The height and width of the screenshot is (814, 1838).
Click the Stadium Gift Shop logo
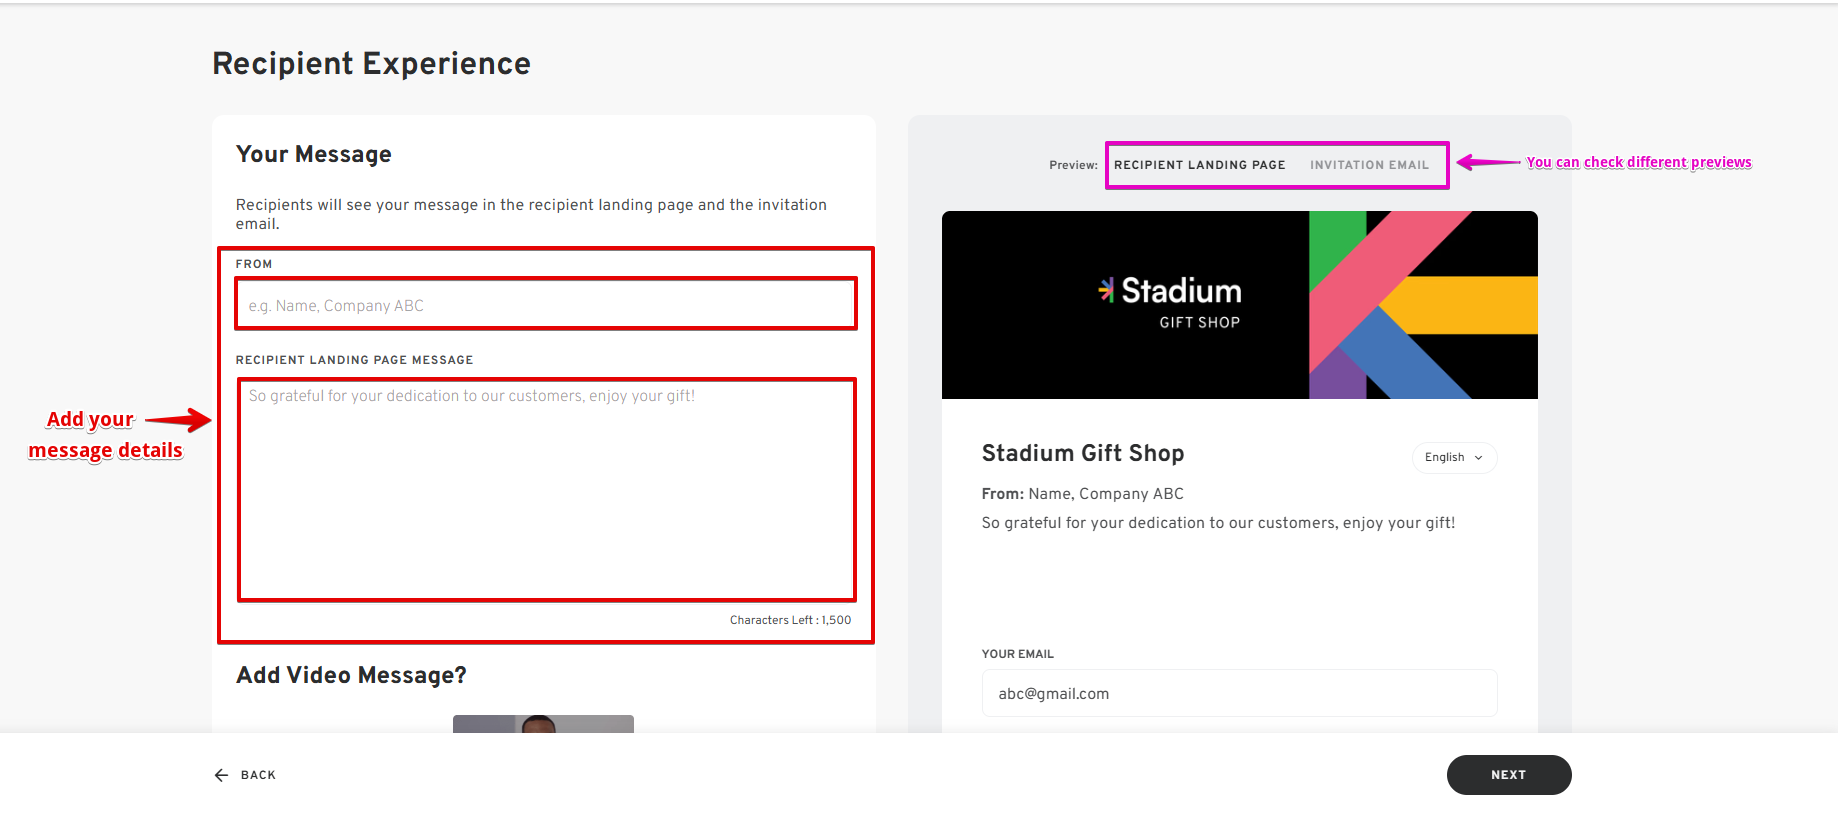(x=1169, y=303)
